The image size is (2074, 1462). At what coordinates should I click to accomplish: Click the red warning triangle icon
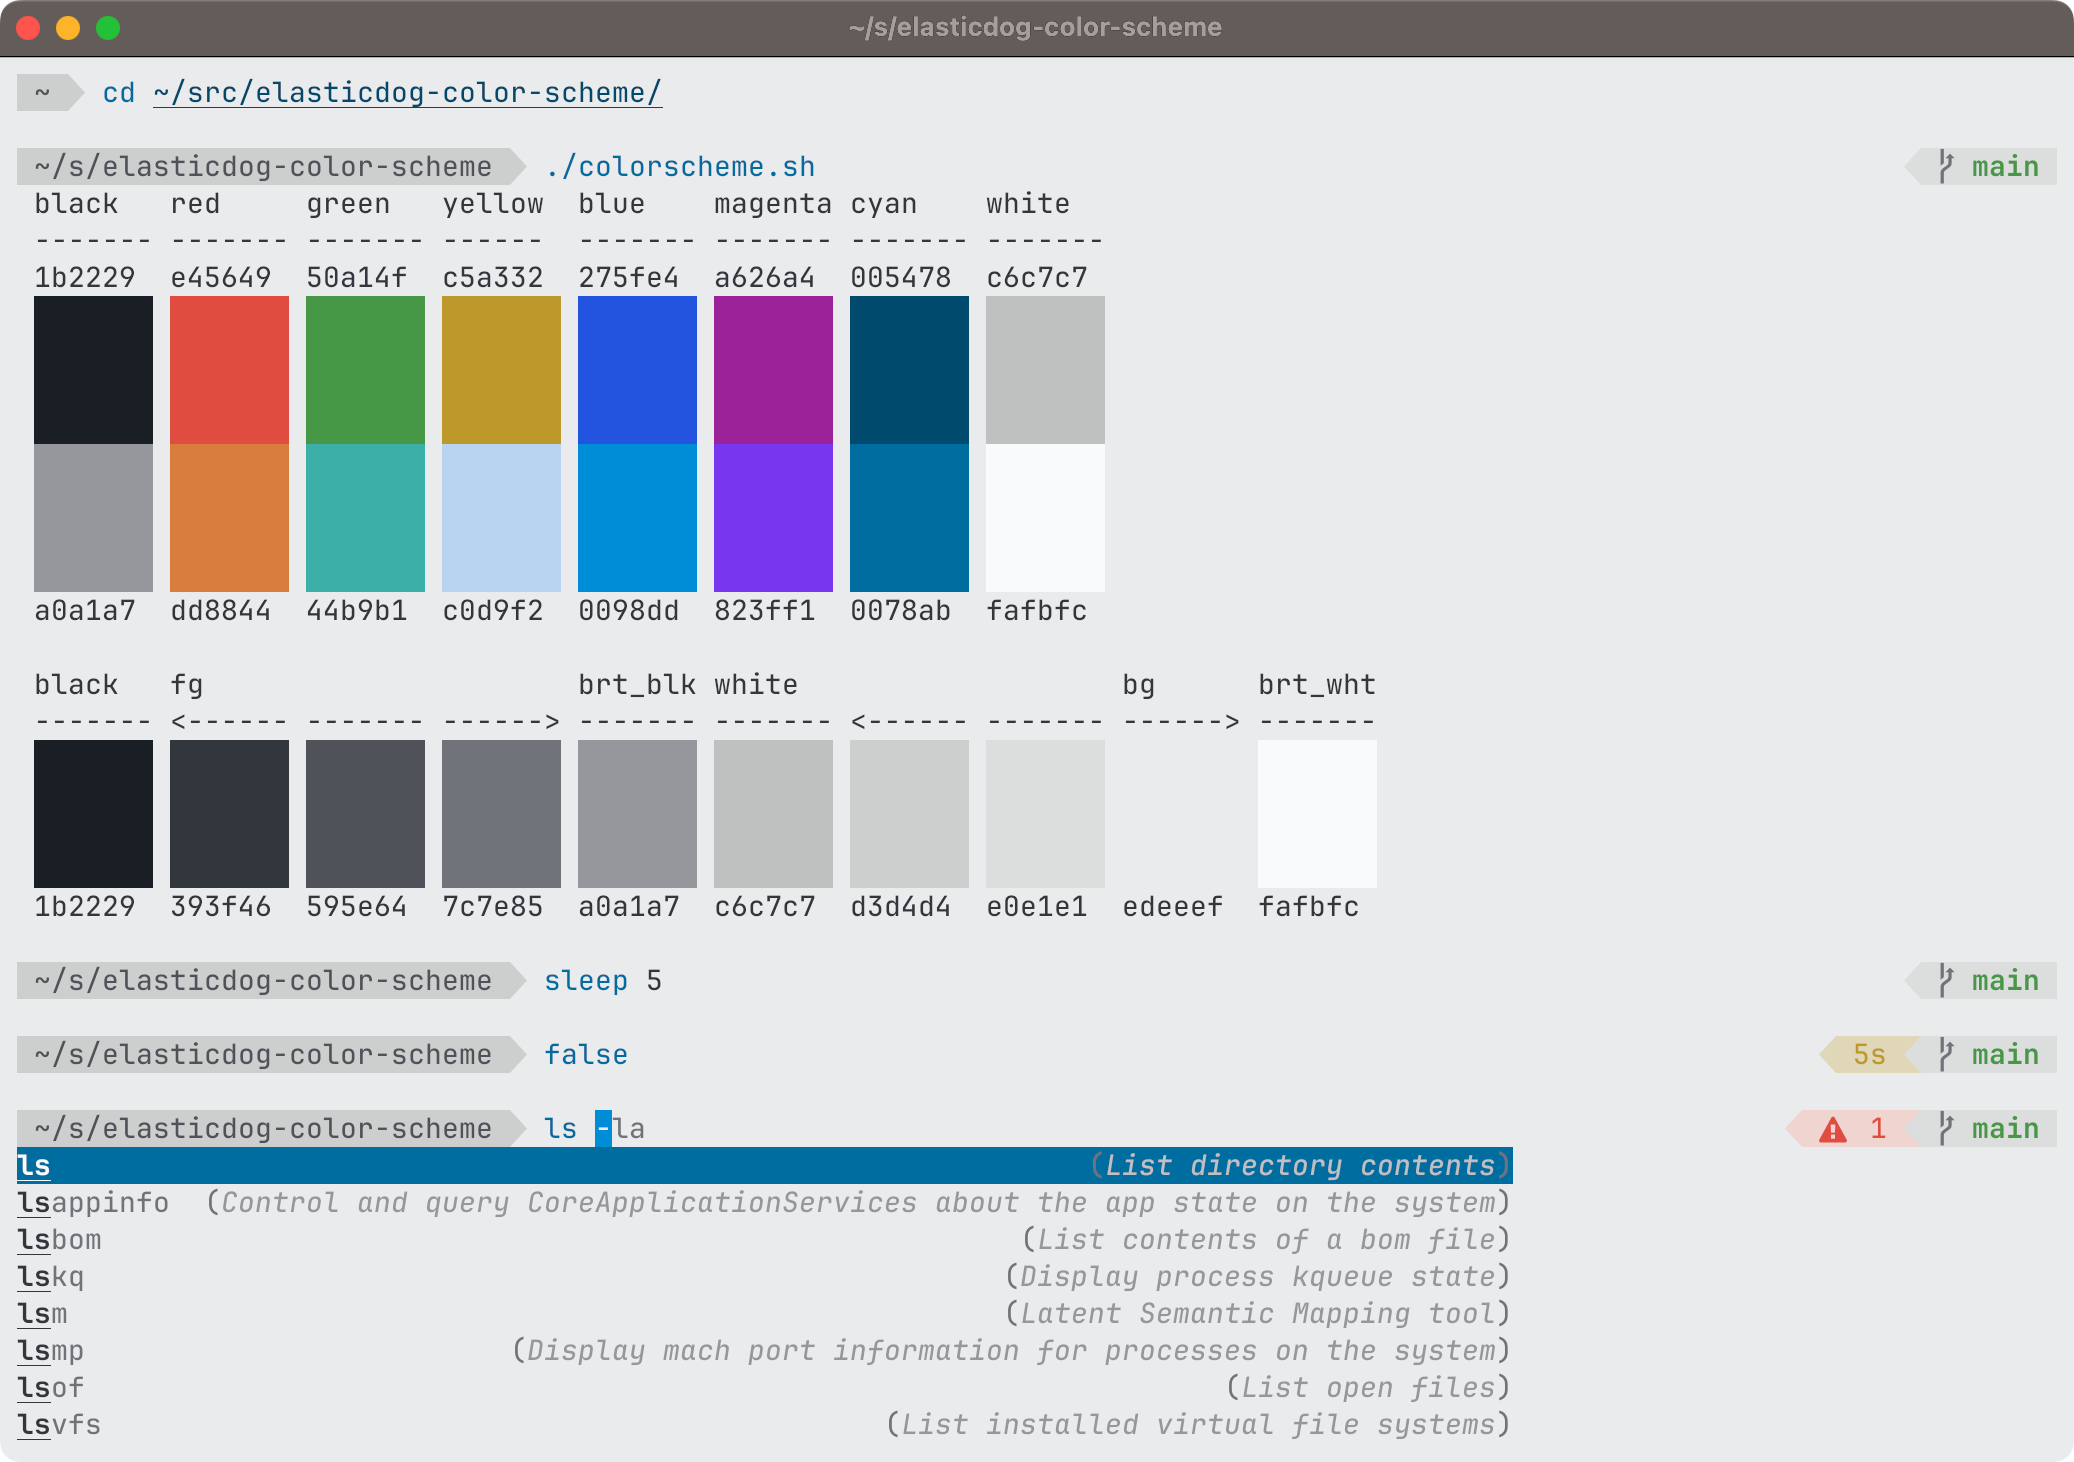[1832, 1130]
